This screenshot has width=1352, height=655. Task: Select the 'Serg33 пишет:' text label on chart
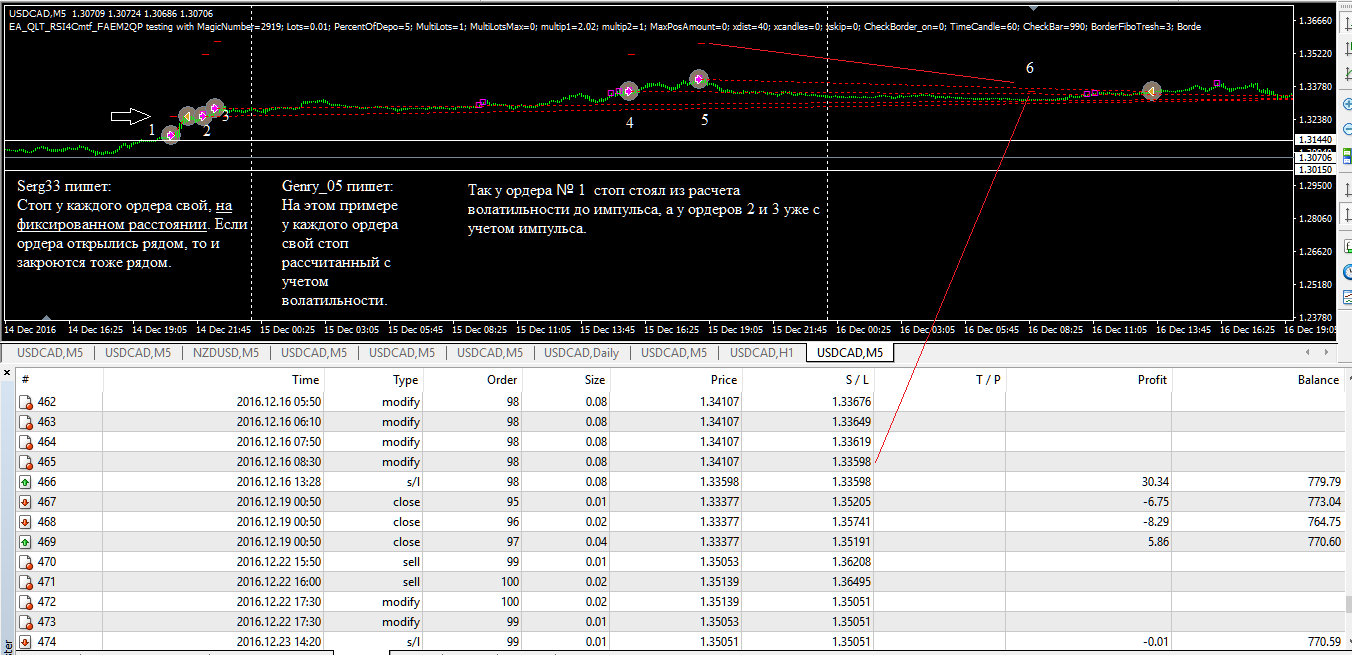[65, 187]
